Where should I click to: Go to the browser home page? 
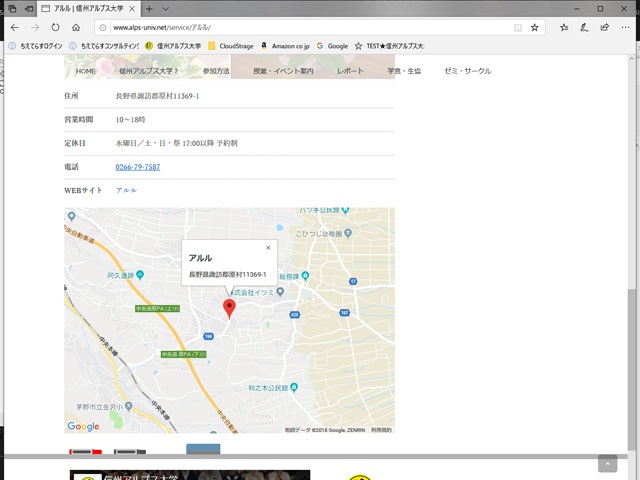coord(75,27)
